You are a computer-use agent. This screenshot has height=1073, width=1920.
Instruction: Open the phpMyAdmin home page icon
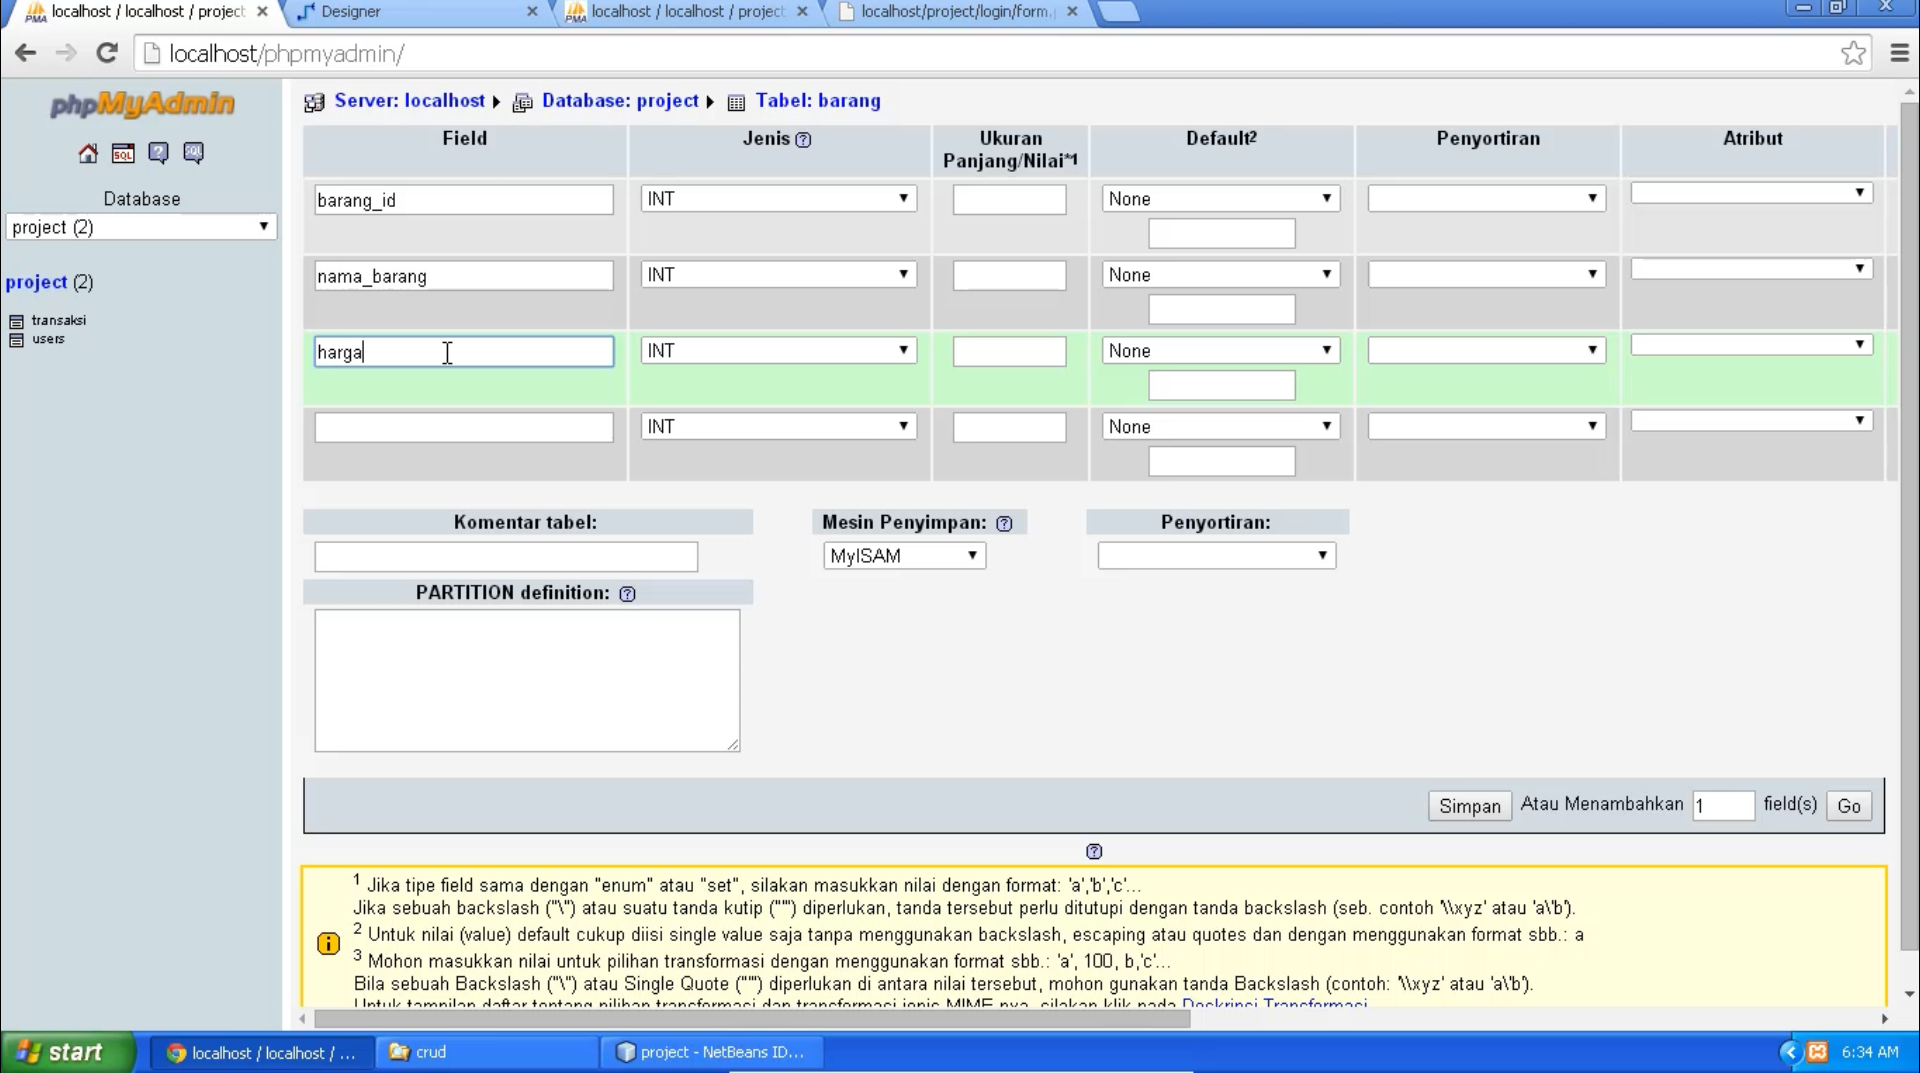click(x=87, y=152)
